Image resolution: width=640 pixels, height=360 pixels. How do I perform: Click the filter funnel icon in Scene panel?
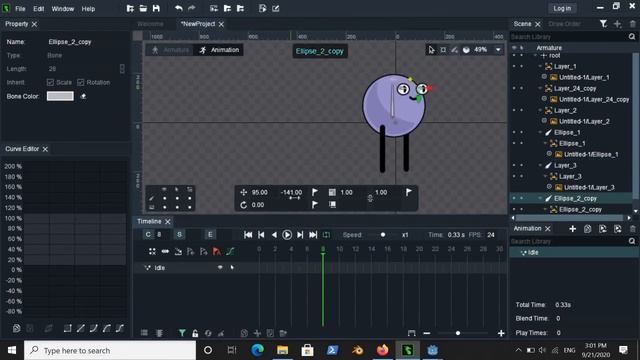(603, 24)
